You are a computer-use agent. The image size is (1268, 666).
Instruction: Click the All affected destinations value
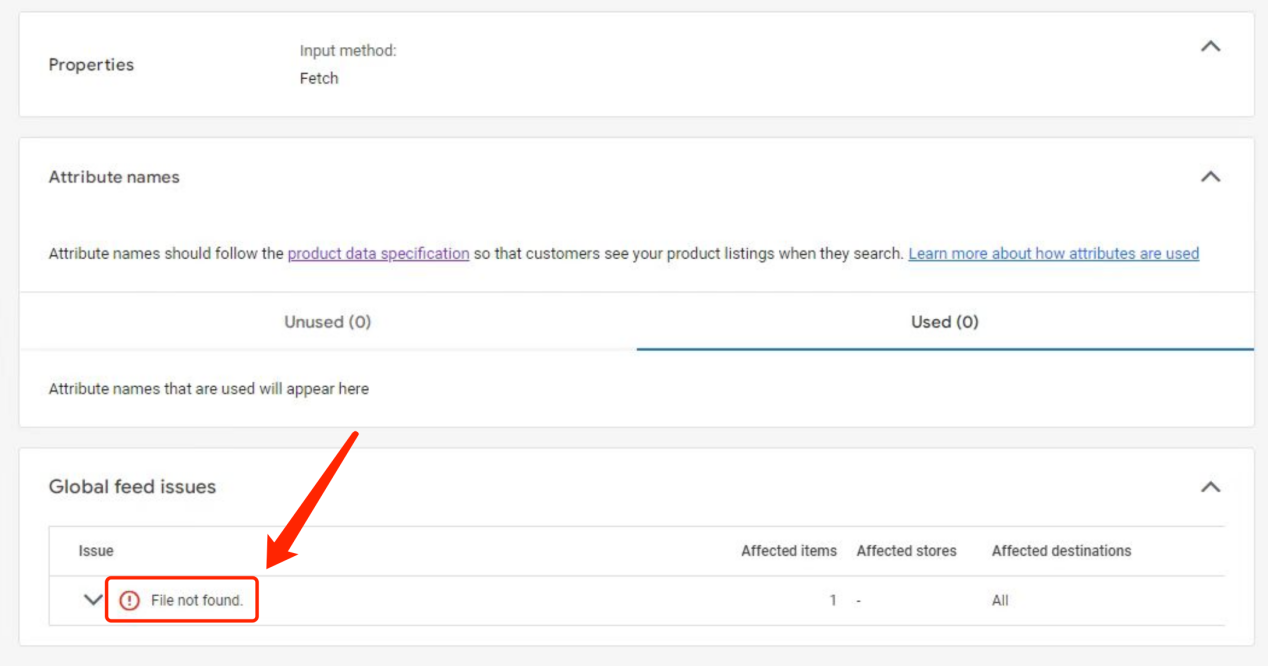point(1001,600)
